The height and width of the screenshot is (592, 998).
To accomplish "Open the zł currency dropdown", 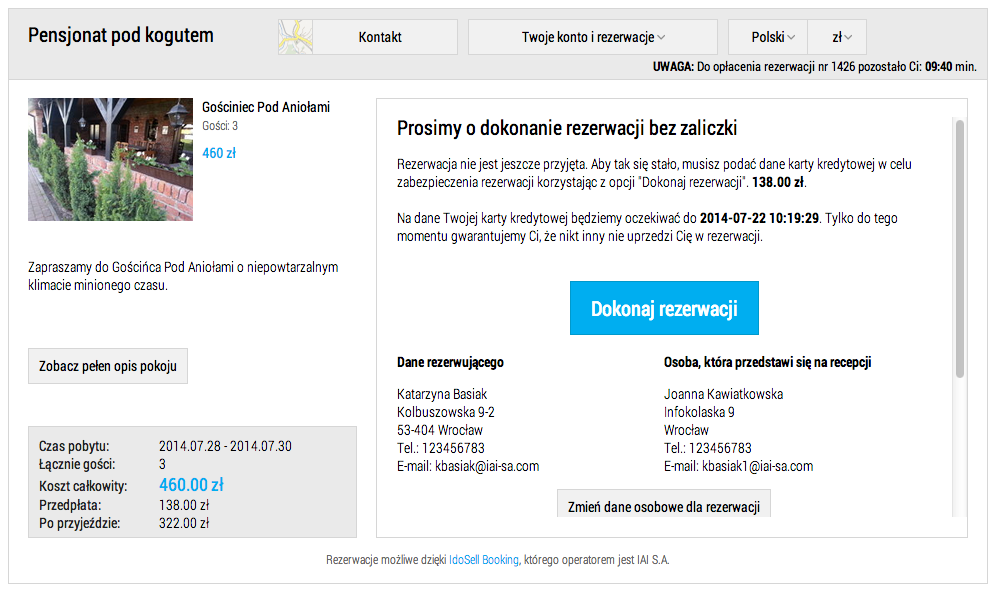I will point(837,37).
